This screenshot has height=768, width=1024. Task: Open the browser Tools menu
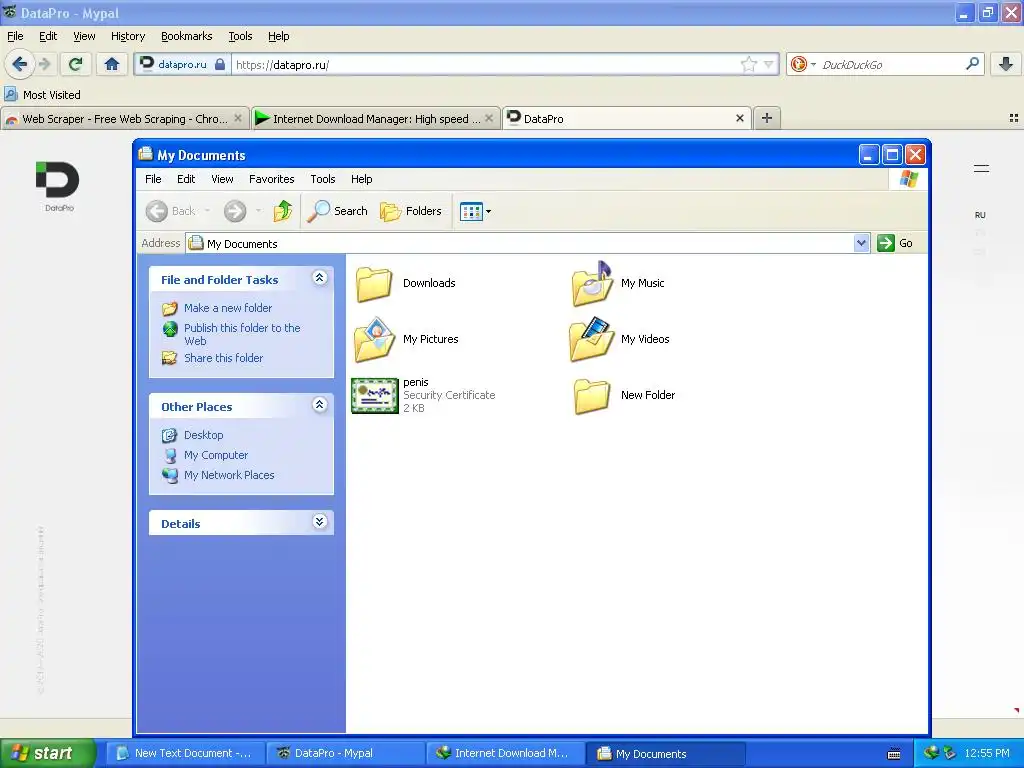click(x=240, y=36)
